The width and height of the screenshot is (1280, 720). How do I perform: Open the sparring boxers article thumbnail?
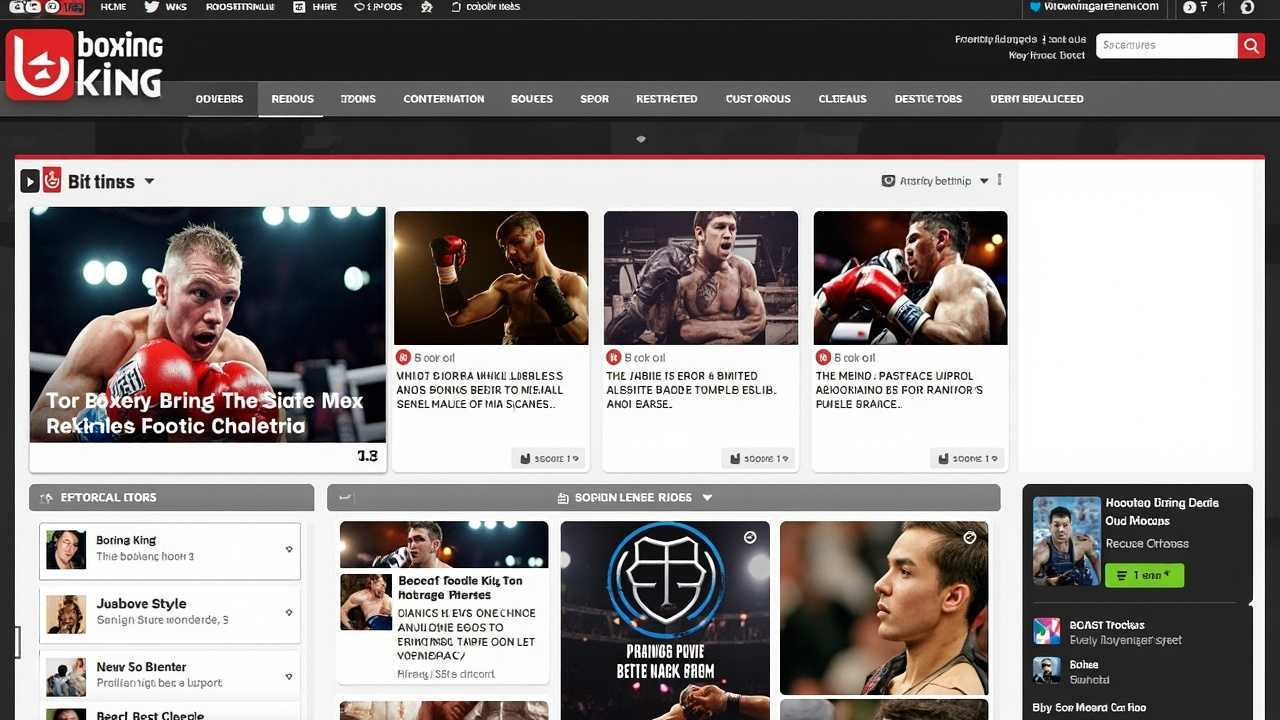(x=910, y=277)
